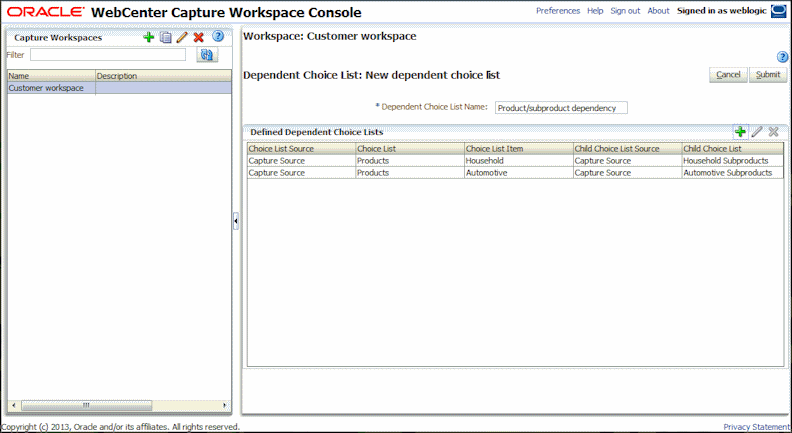Collapse the left pane splitter arrow
Image resolution: width=792 pixels, height=433 pixels.
click(x=236, y=221)
